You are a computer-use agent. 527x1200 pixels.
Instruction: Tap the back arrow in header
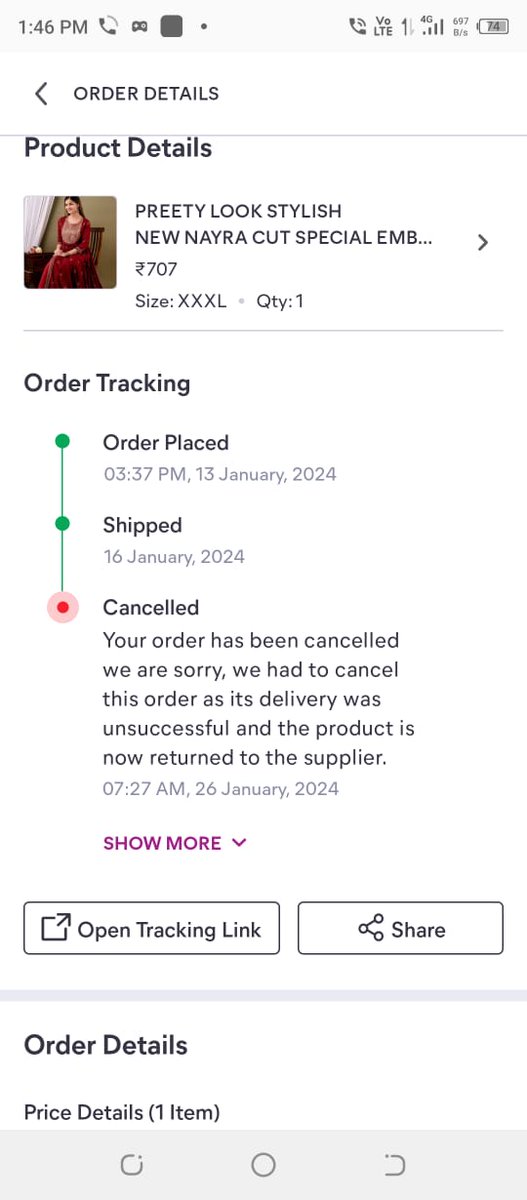click(x=41, y=94)
